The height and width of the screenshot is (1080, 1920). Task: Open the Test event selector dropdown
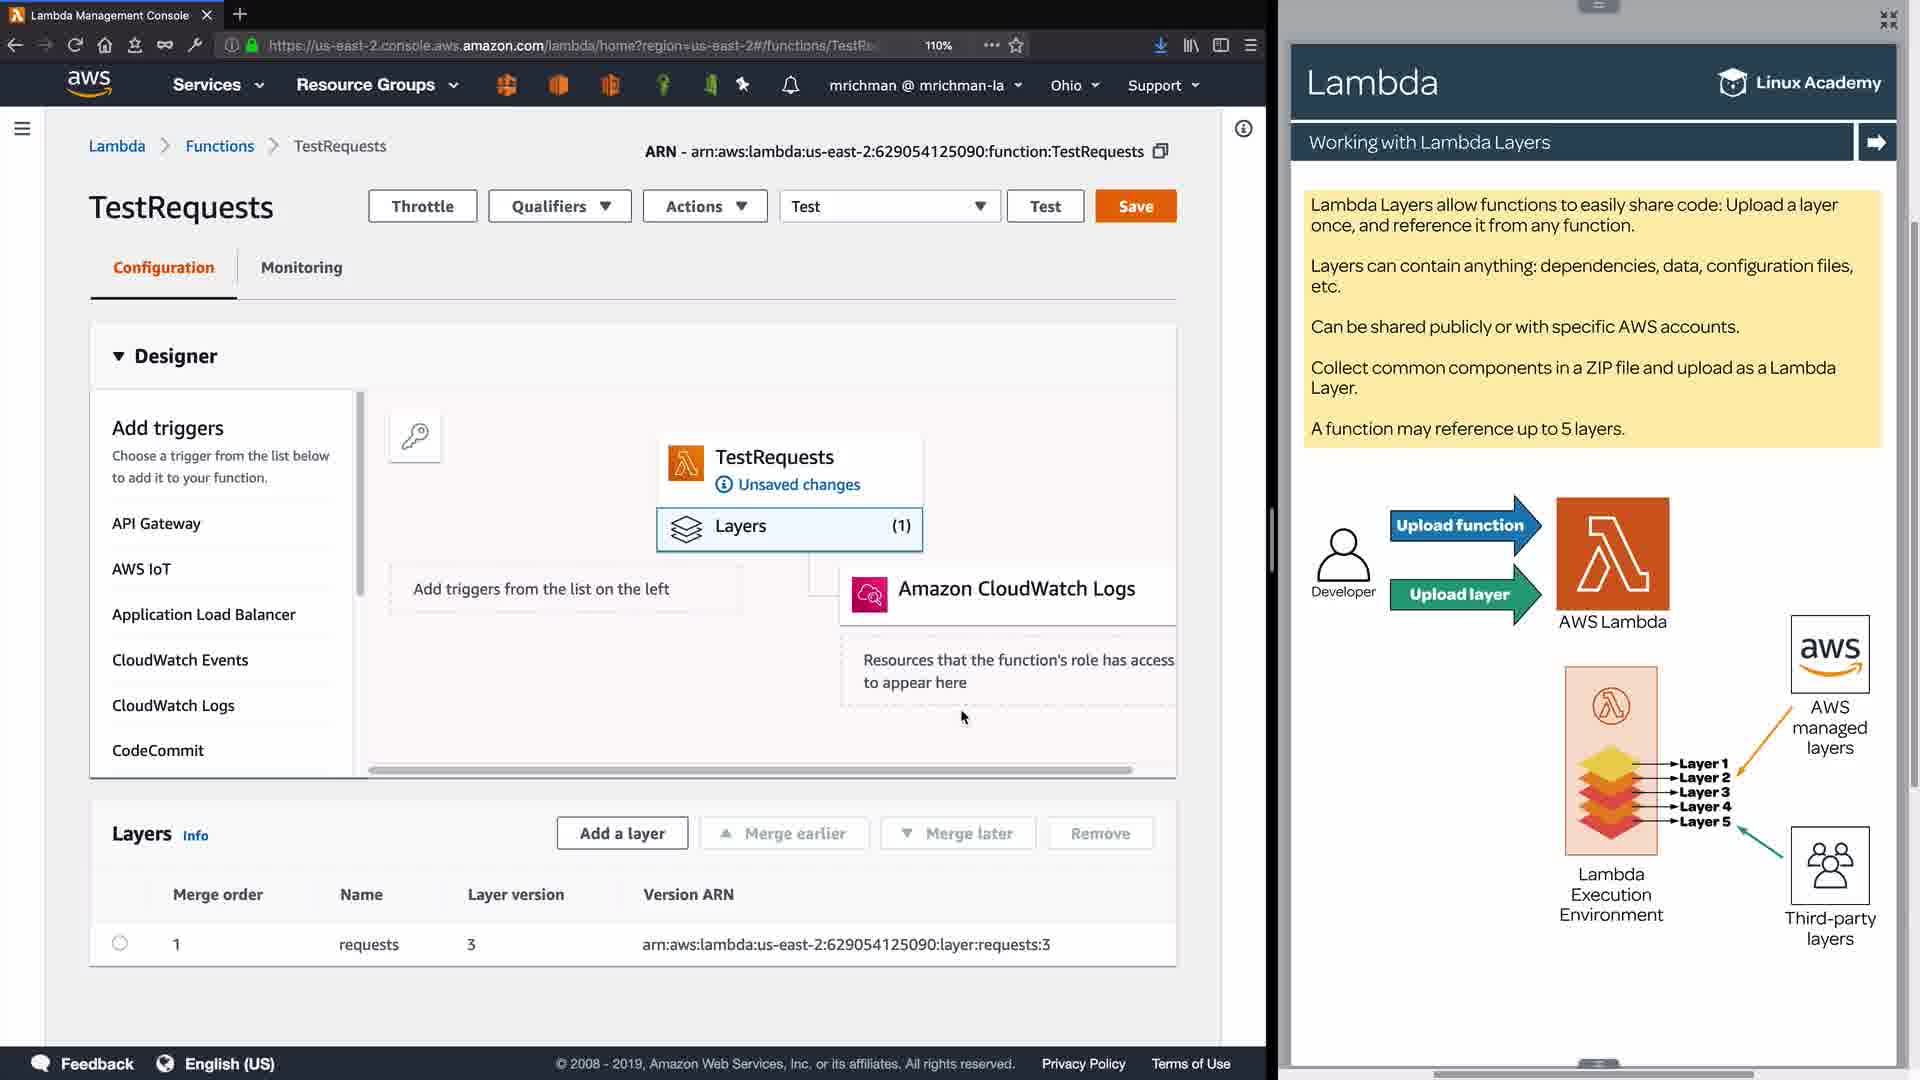click(889, 206)
